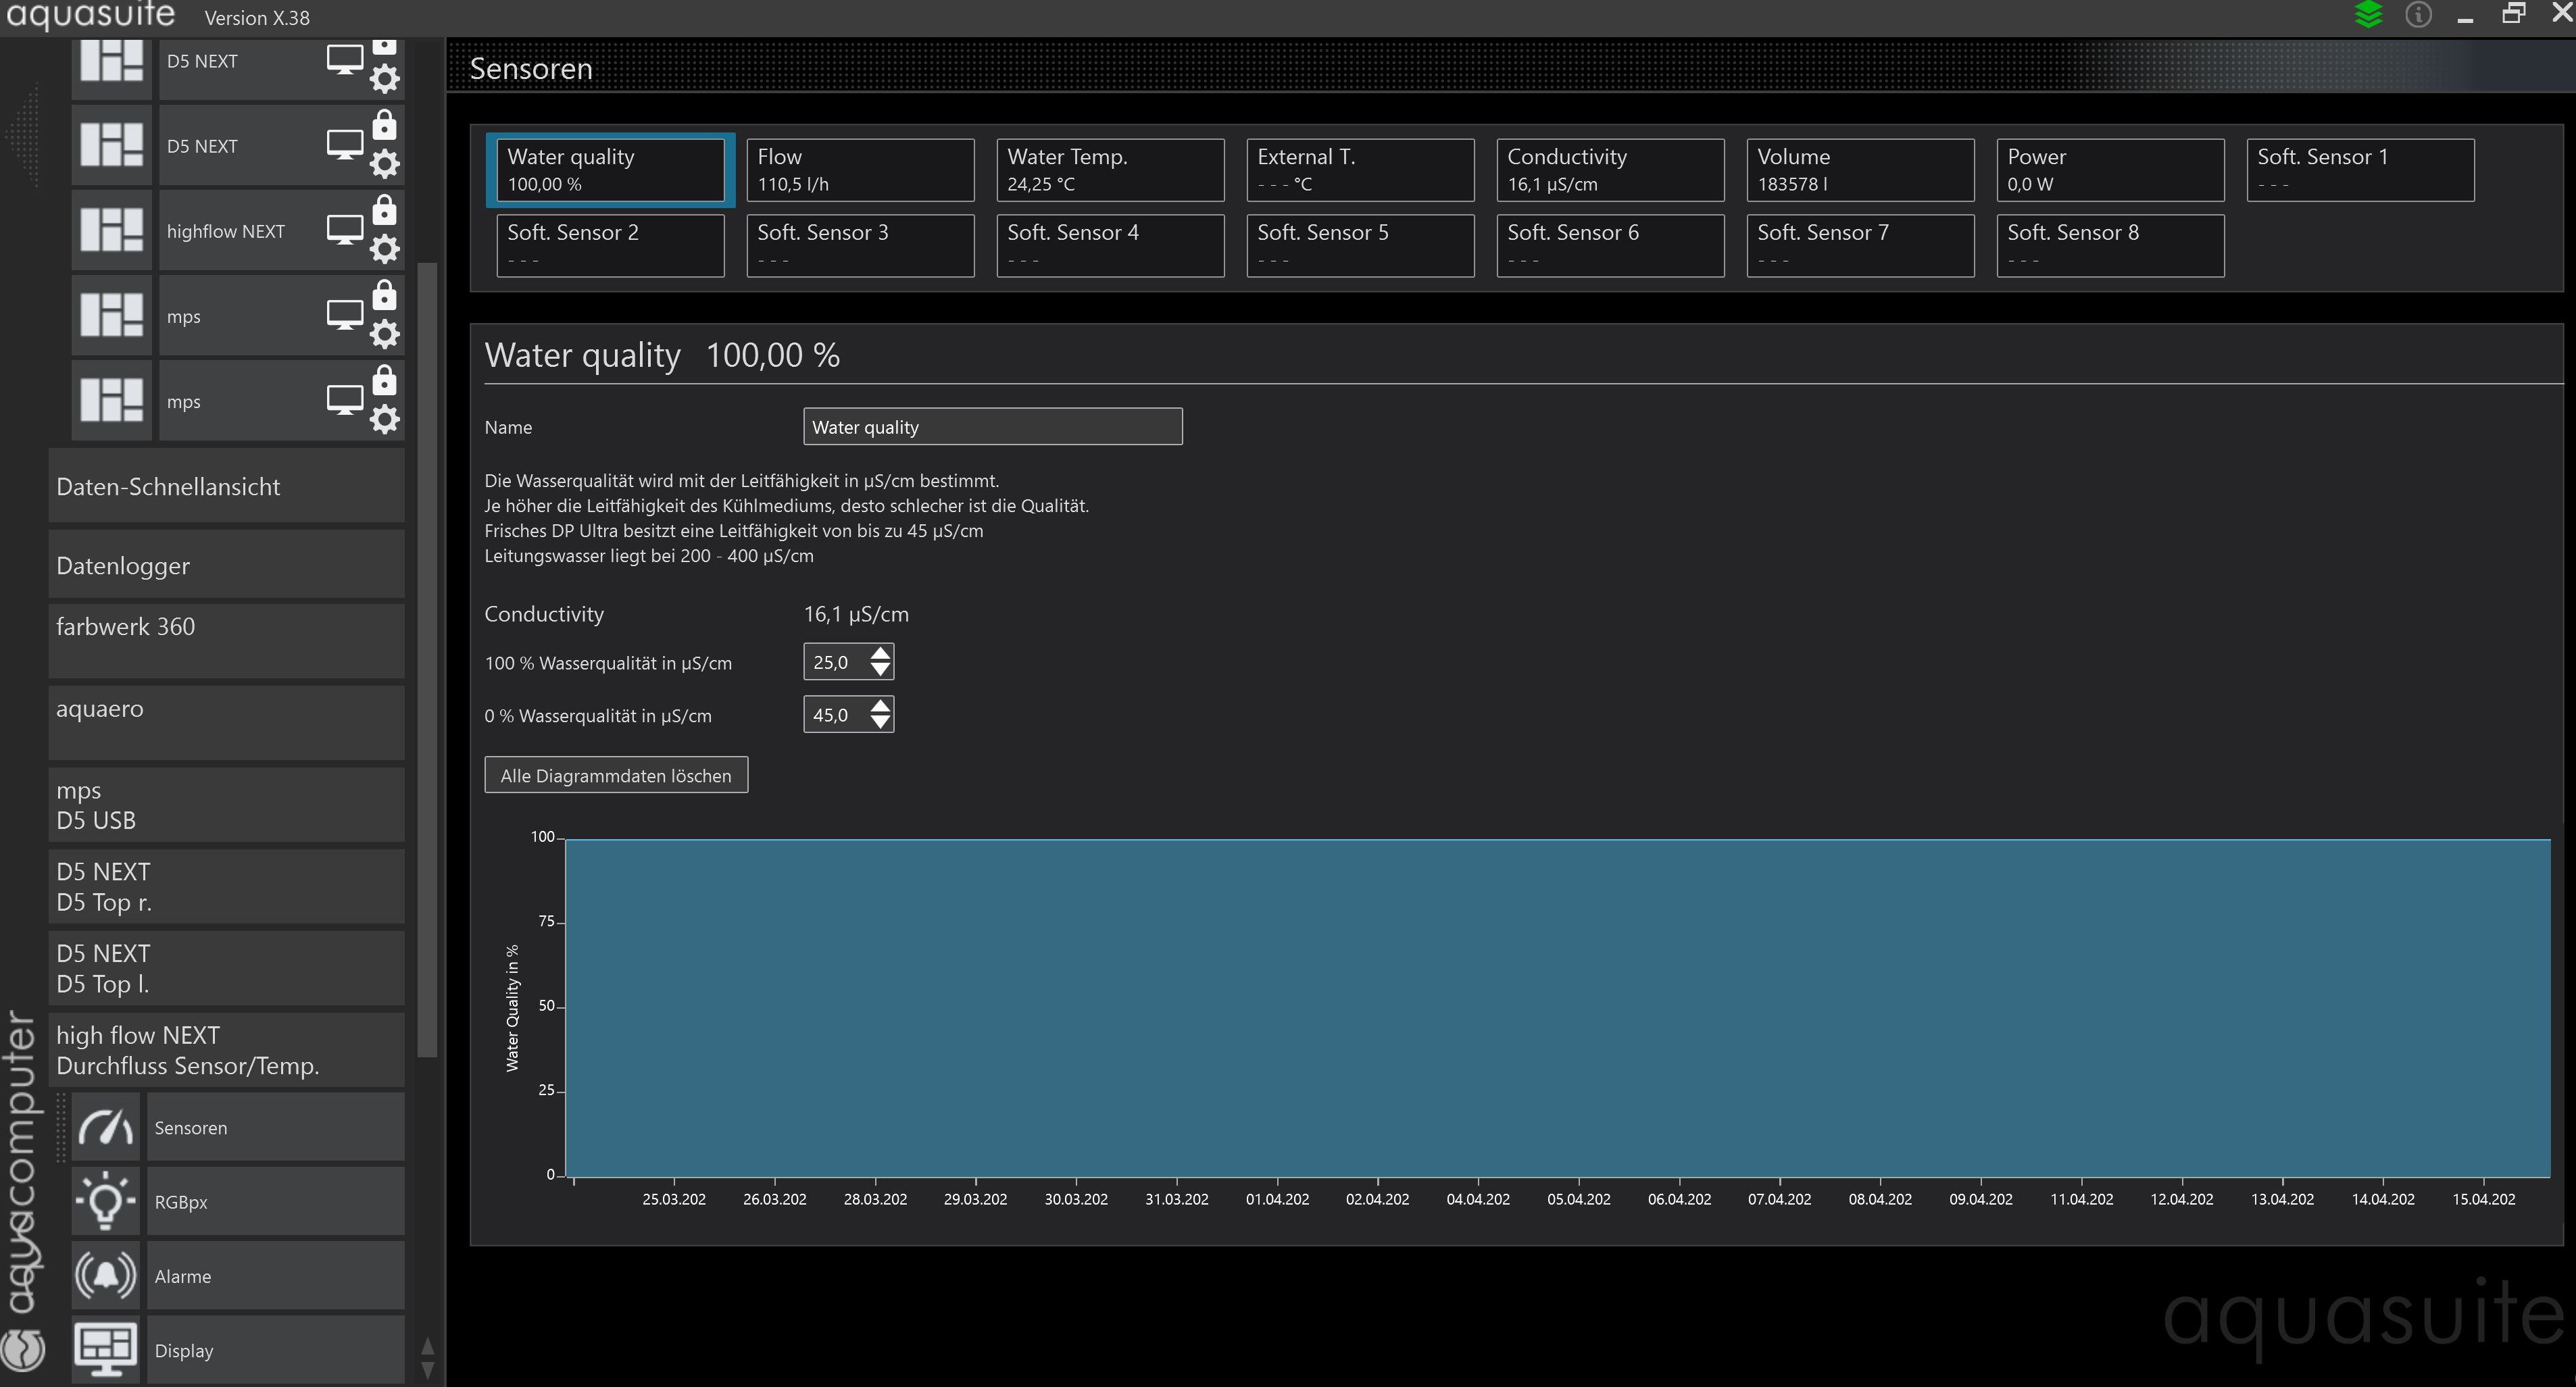Increase the 0 % Wasserqualität value

(880, 706)
